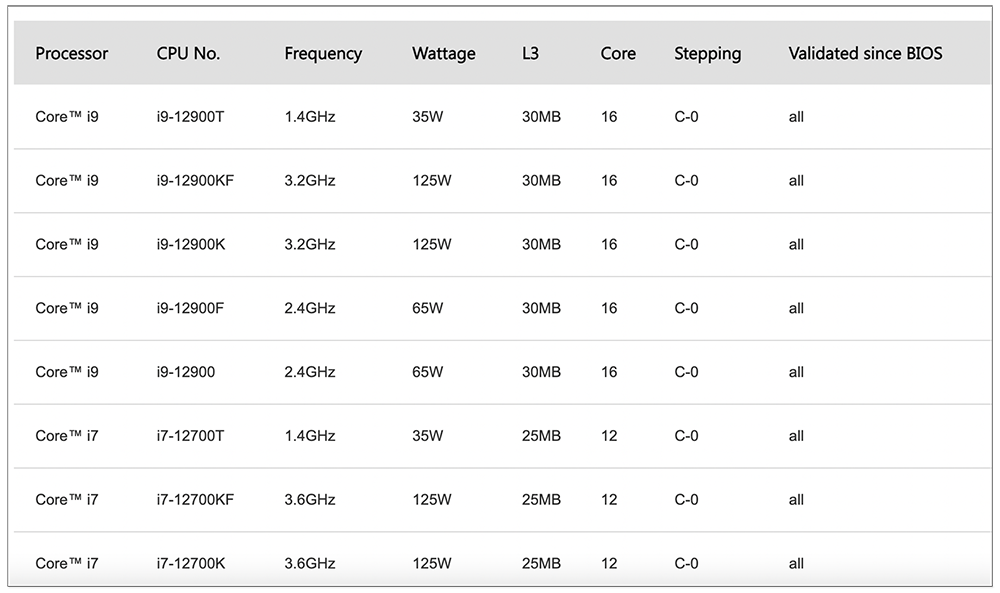Click the i7-12700KF CPU number
Viewport: 1000px width, 593px height.
coord(195,500)
